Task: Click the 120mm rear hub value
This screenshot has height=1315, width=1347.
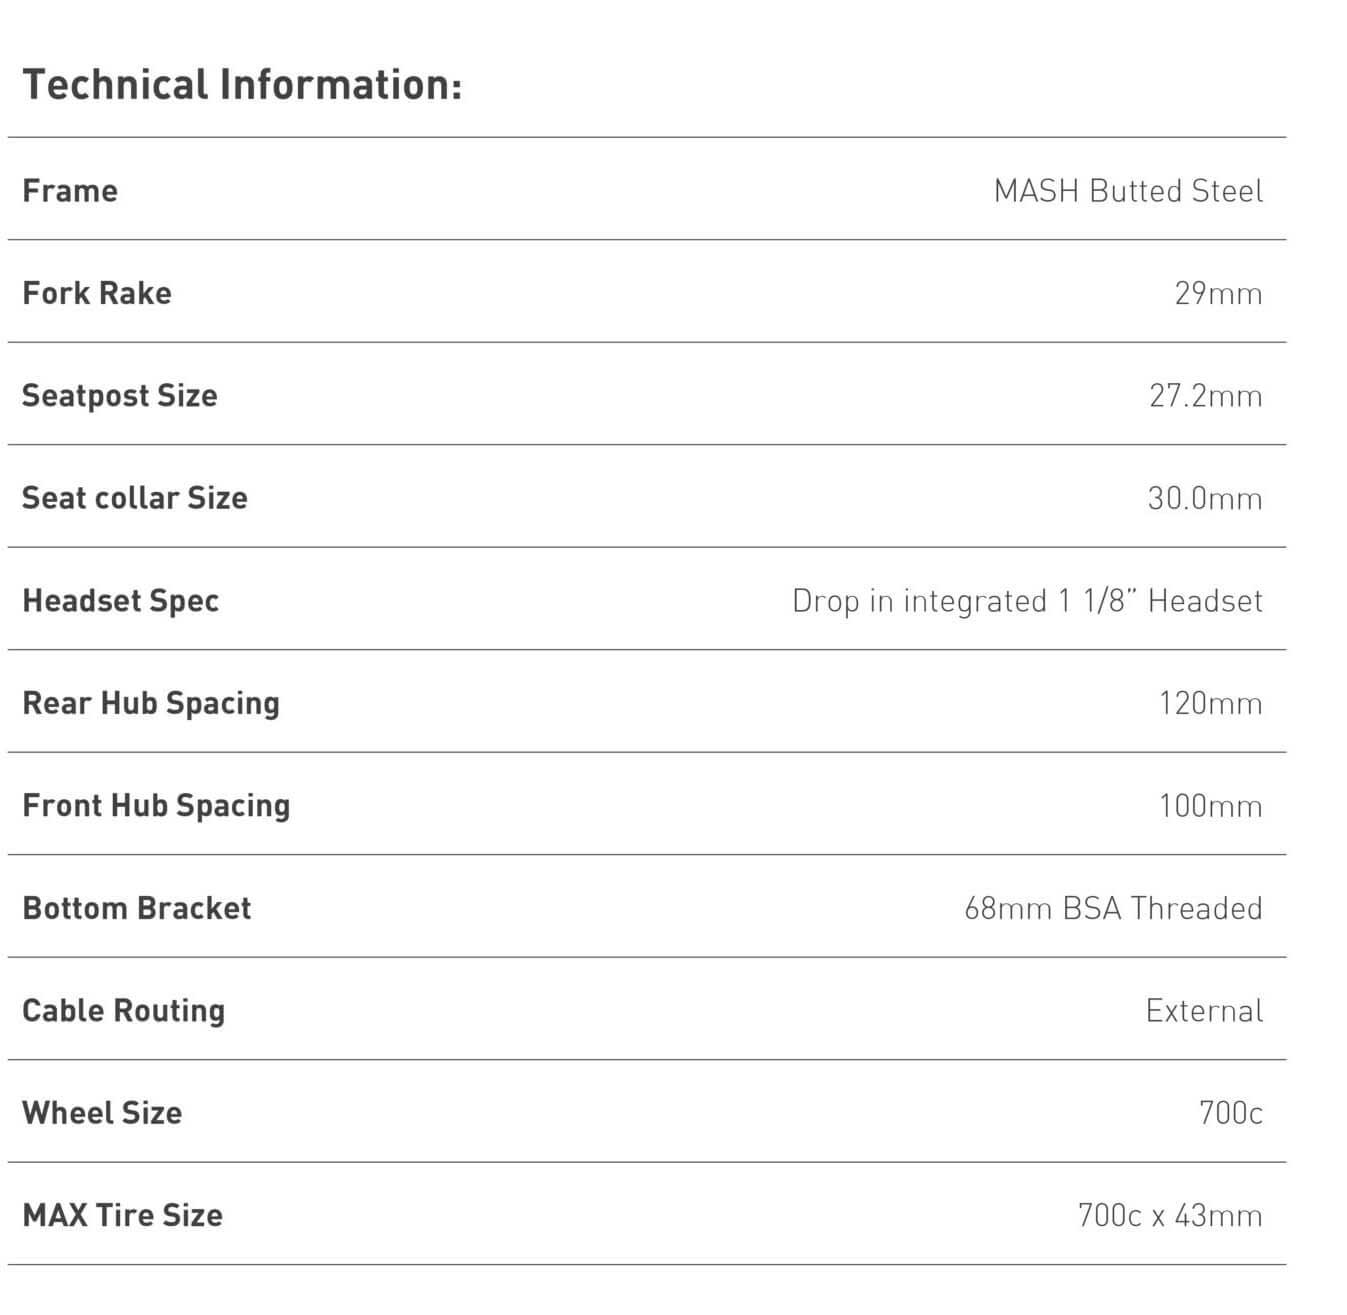Action: (x=1211, y=704)
